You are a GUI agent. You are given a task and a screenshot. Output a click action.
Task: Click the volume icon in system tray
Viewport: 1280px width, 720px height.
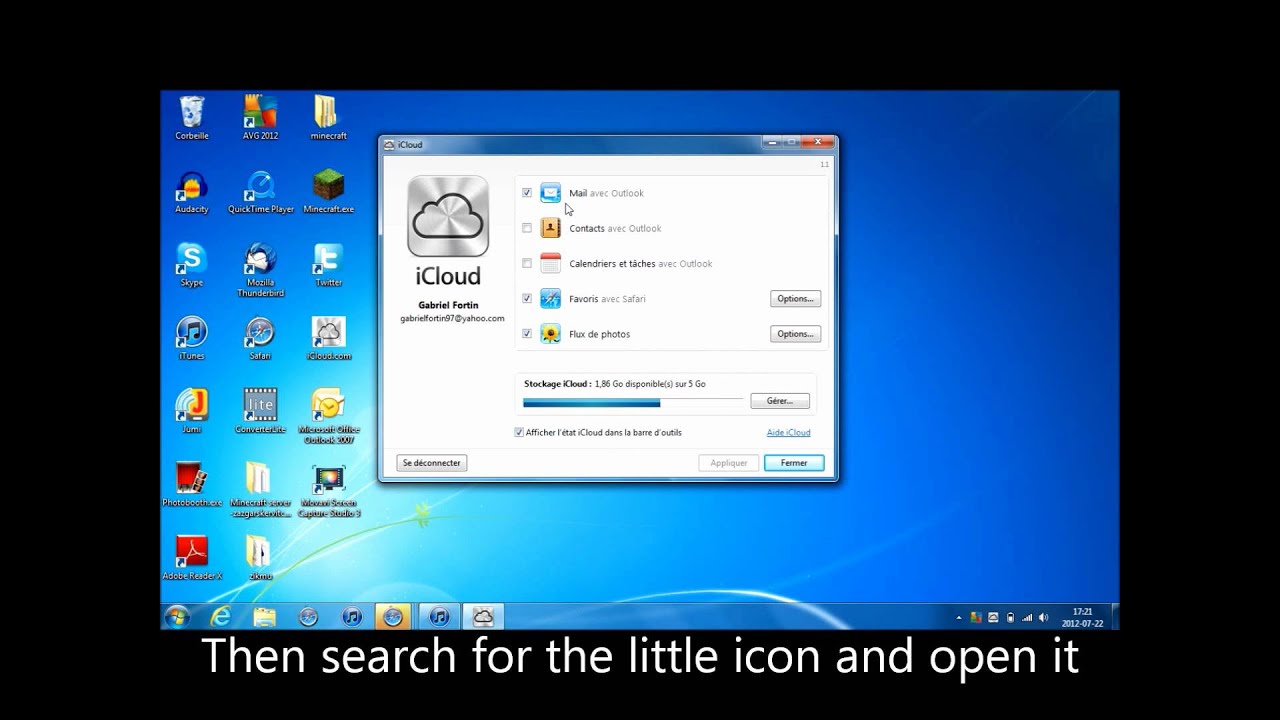(x=1043, y=618)
